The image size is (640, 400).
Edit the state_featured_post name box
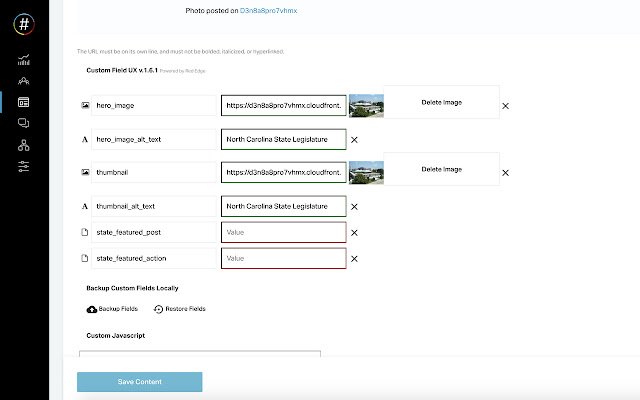click(x=154, y=232)
